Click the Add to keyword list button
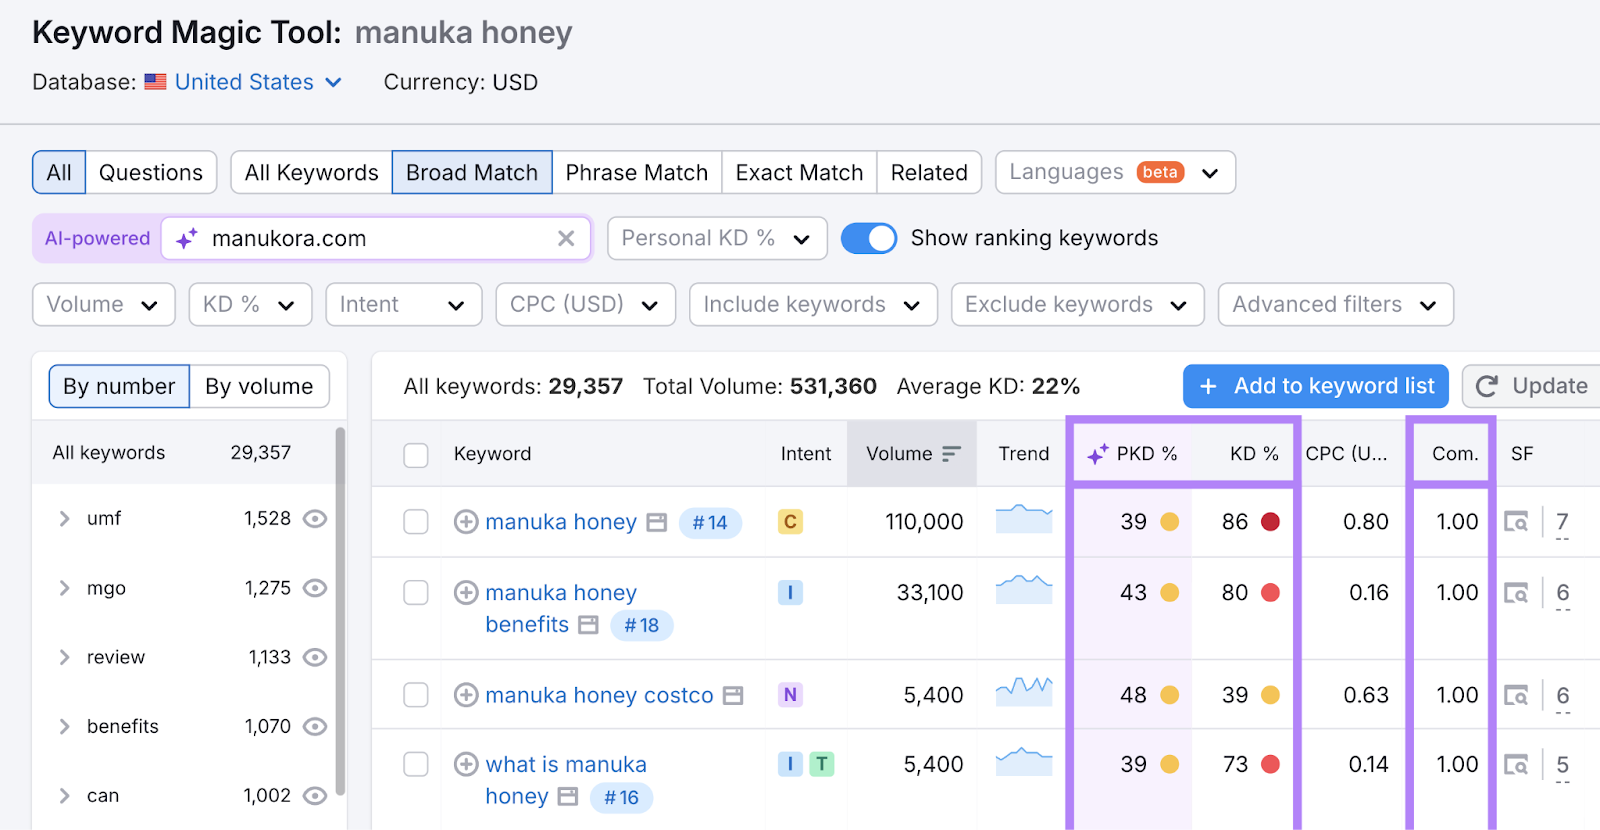Screen dimensions: 1600x830 pyautogui.click(x=1316, y=386)
